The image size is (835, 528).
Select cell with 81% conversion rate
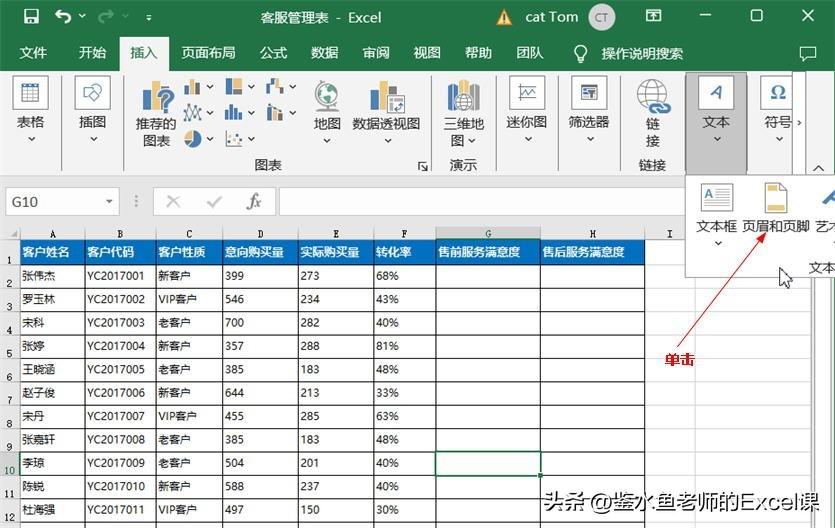[405, 346]
